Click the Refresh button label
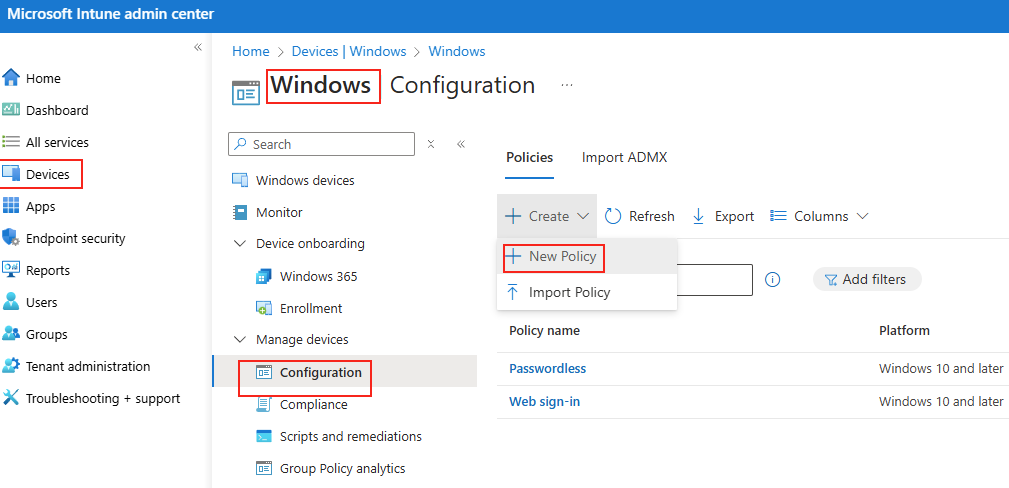This screenshot has width=1009, height=488. pyautogui.click(x=651, y=216)
